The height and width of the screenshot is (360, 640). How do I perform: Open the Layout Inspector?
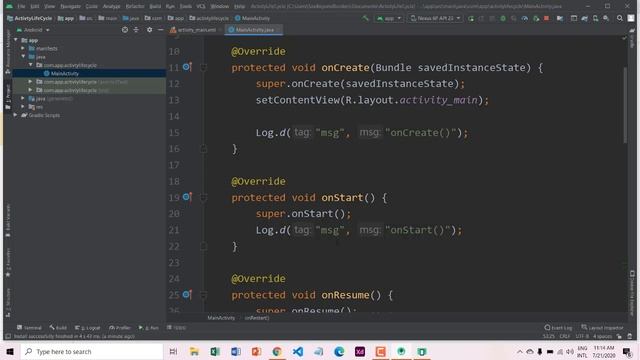pyautogui.click(x=602, y=328)
